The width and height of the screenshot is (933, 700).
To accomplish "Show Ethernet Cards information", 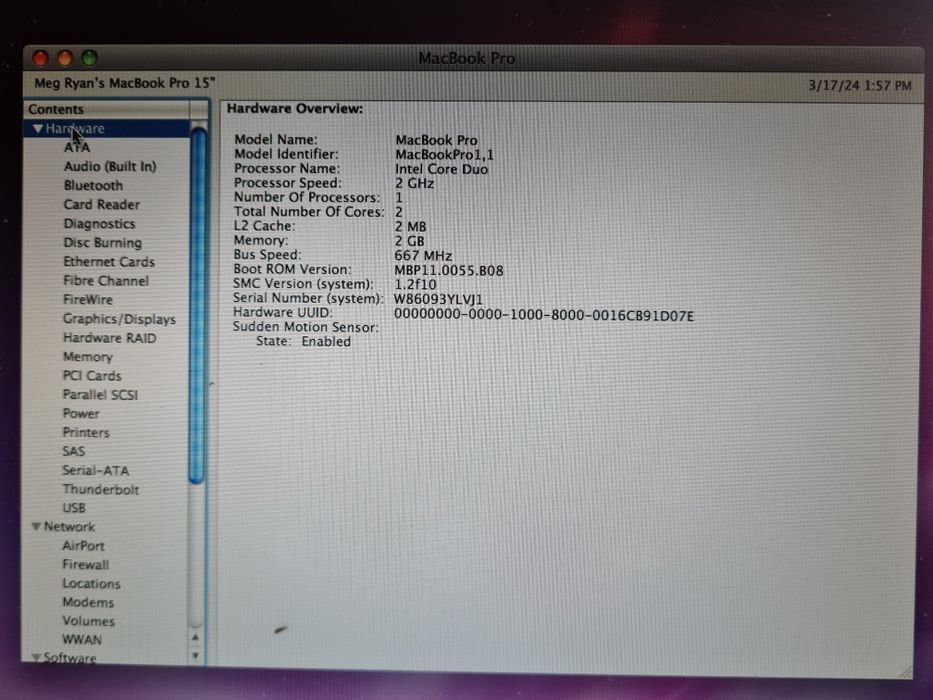I will 109,262.
